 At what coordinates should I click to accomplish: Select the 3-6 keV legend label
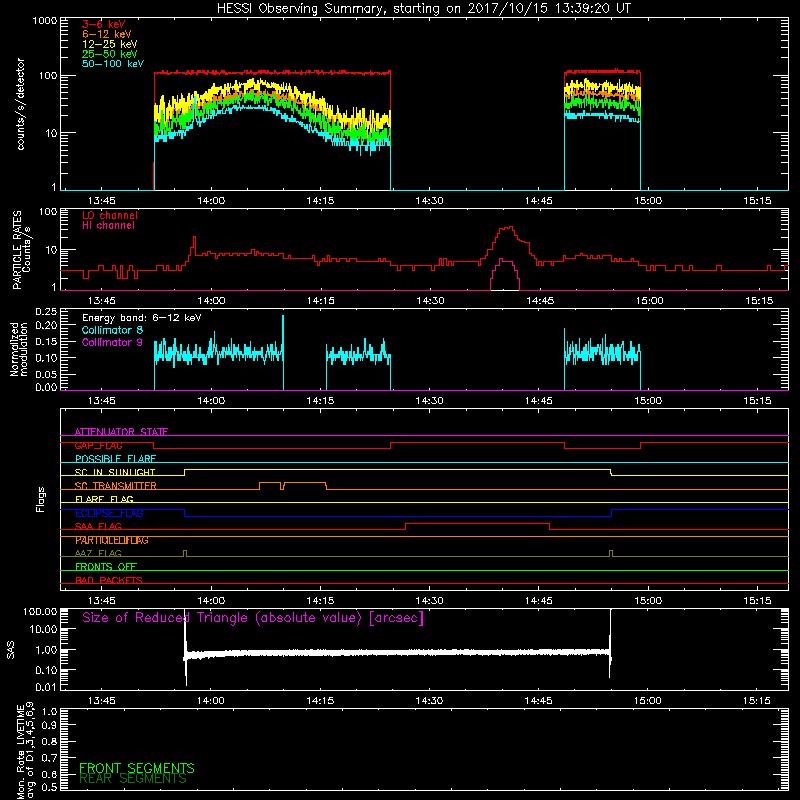(104, 24)
